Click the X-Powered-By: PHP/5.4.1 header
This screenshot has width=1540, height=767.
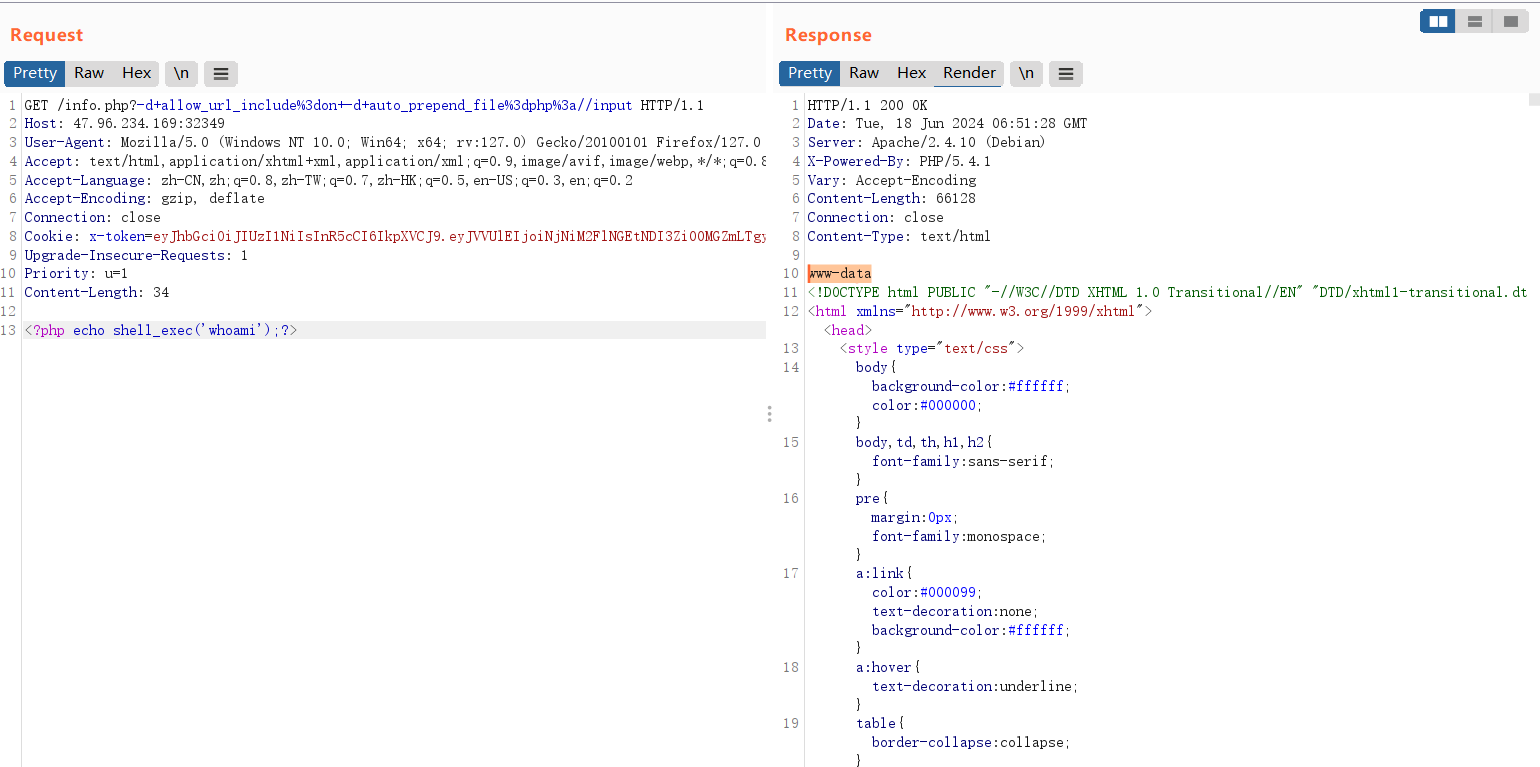[899, 161]
